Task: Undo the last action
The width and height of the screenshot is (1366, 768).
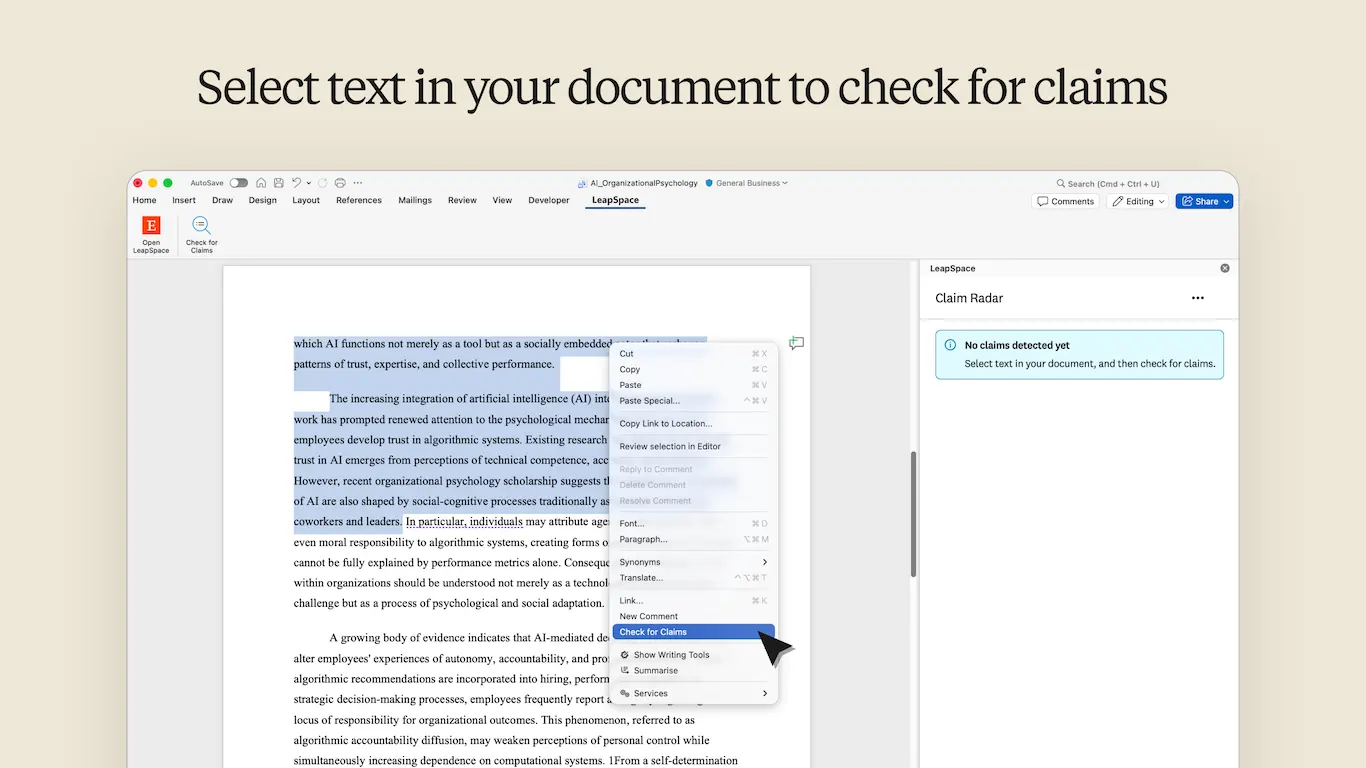Action: (296, 183)
